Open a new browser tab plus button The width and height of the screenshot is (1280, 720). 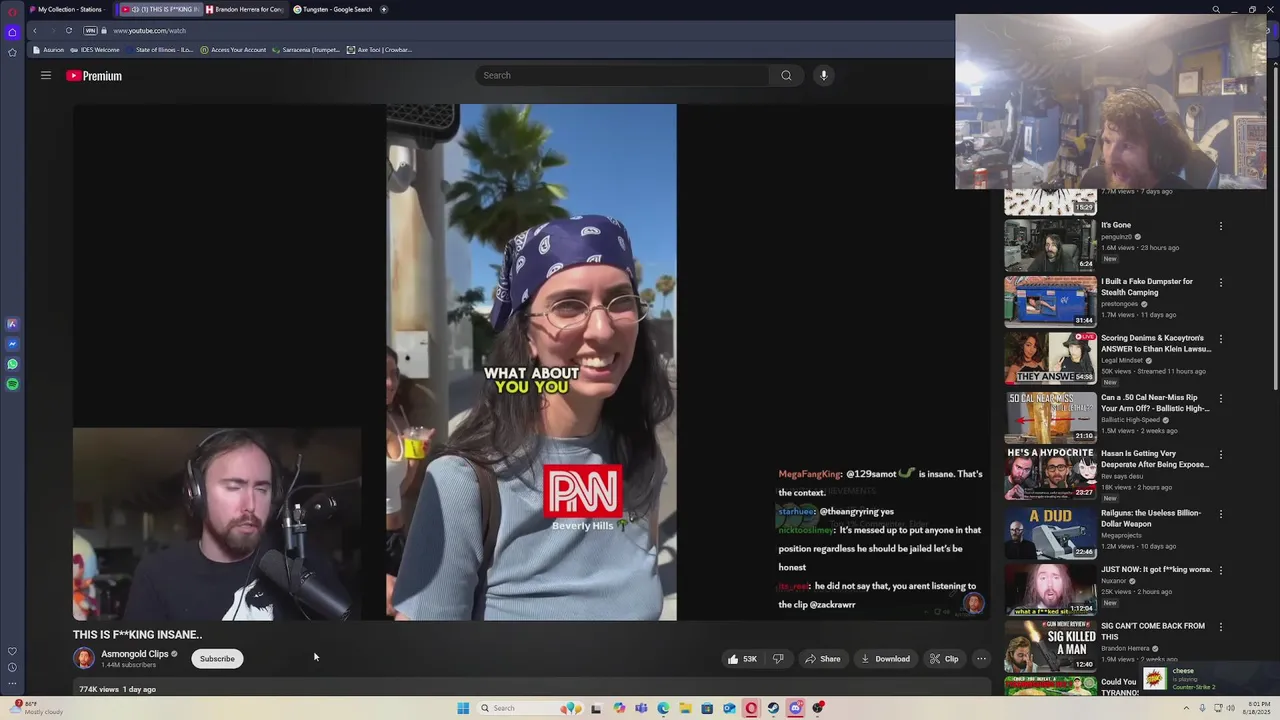point(384,9)
